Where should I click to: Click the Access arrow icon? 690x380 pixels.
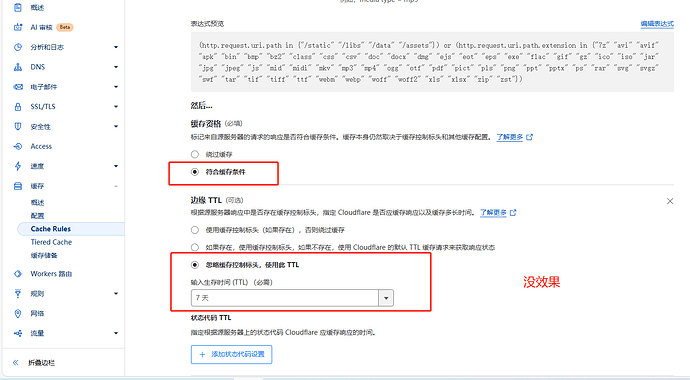(x=18, y=146)
